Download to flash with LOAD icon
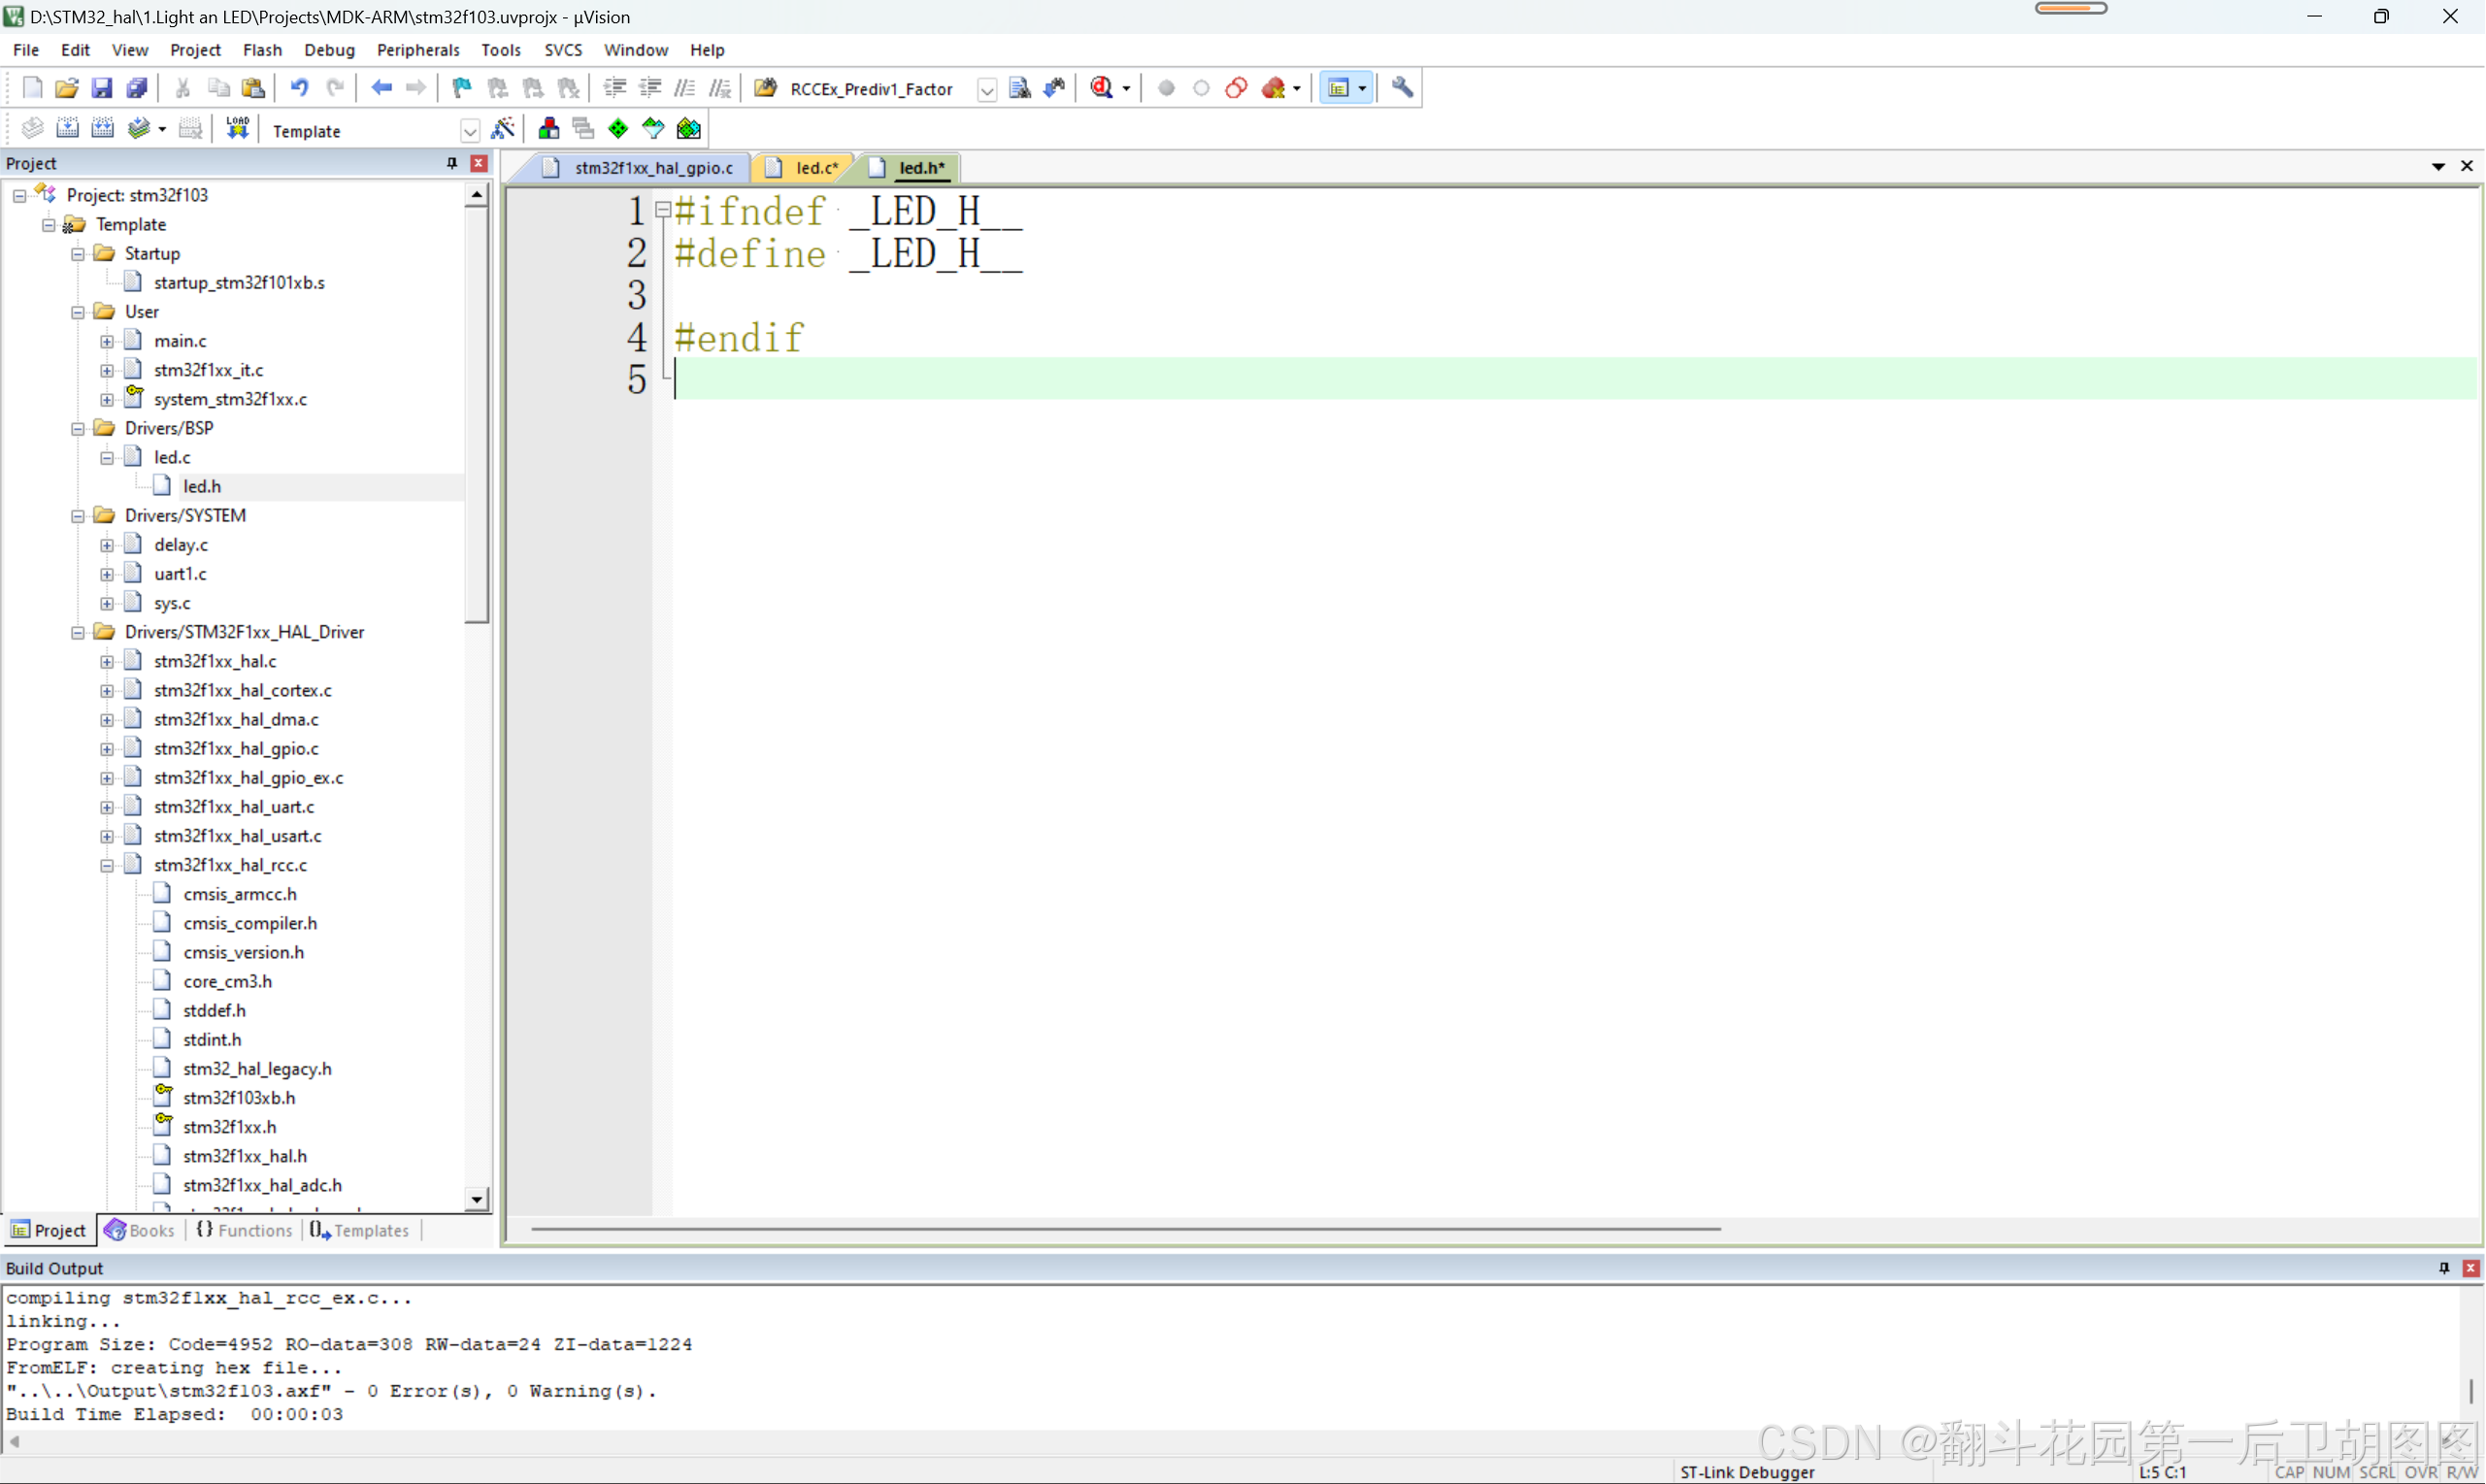This screenshot has height=1484, width=2486. point(237,128)
